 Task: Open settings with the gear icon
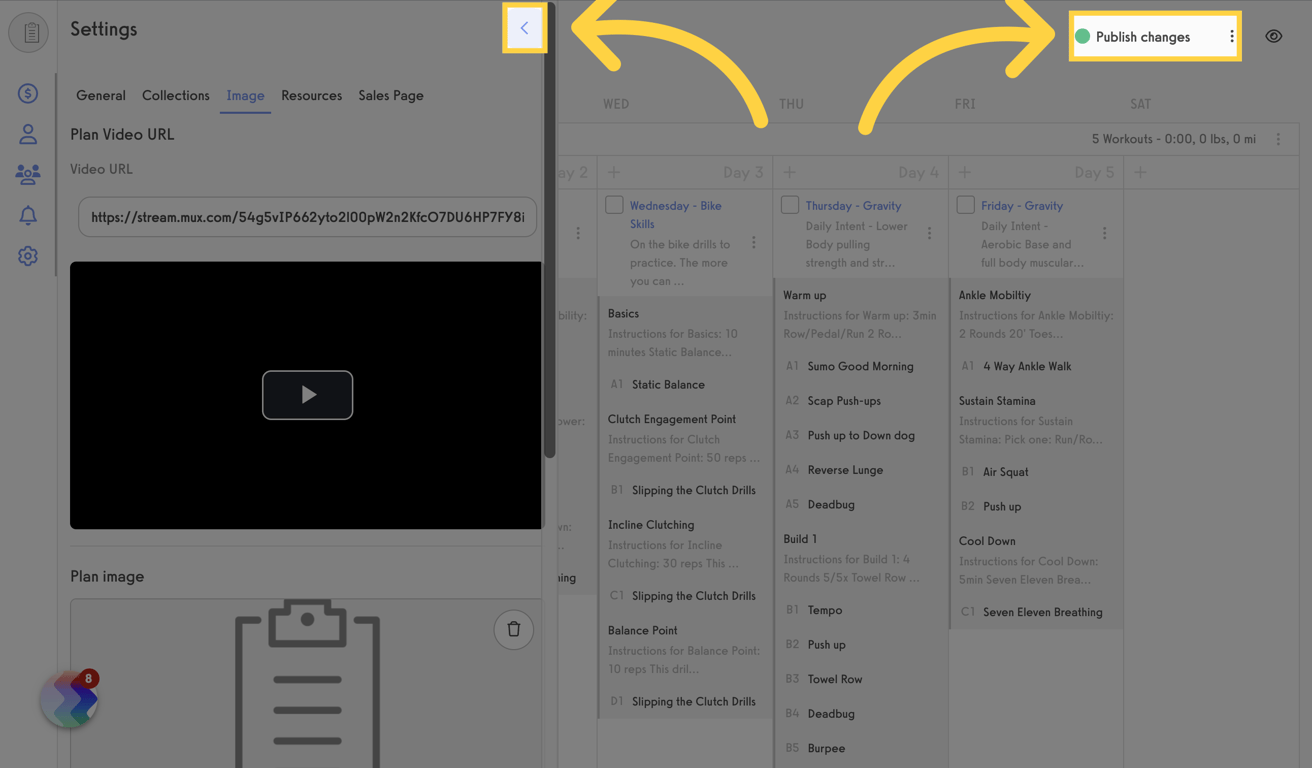click(x=28, y=255)
